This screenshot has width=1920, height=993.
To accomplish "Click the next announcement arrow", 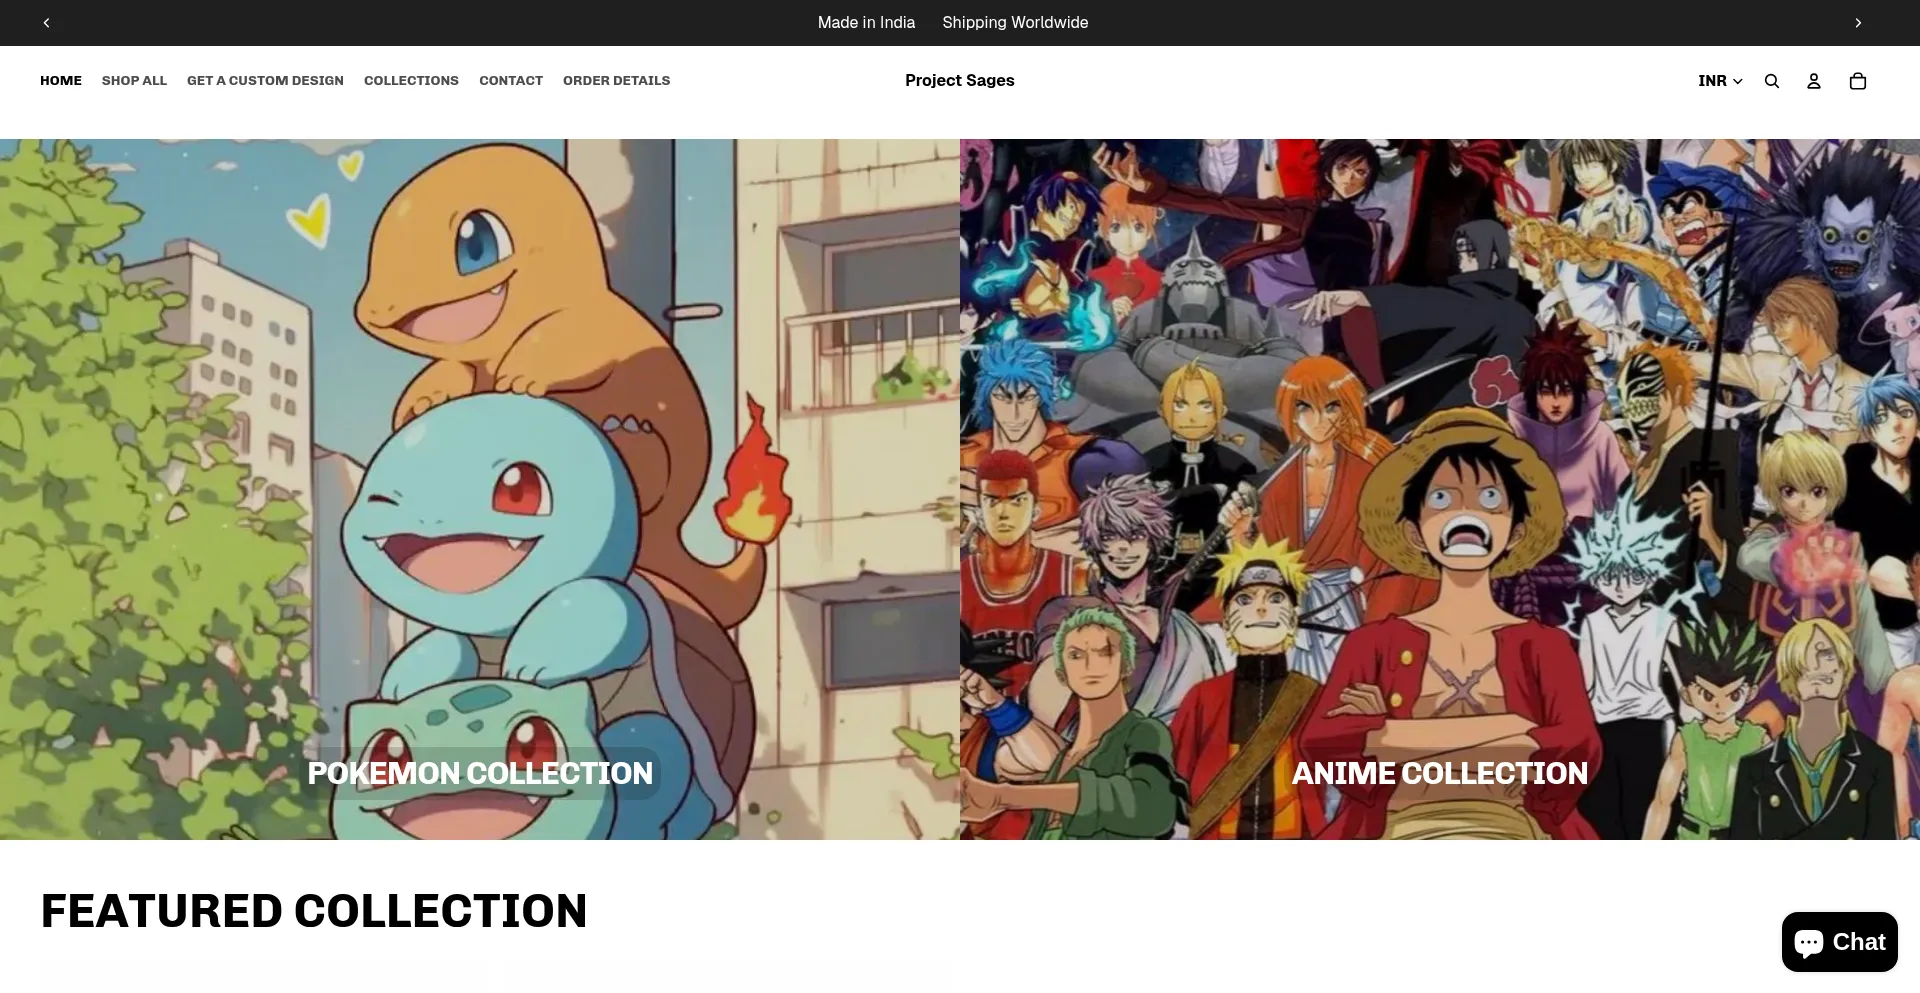I will pyautogui.click(x=1857, y=23).
